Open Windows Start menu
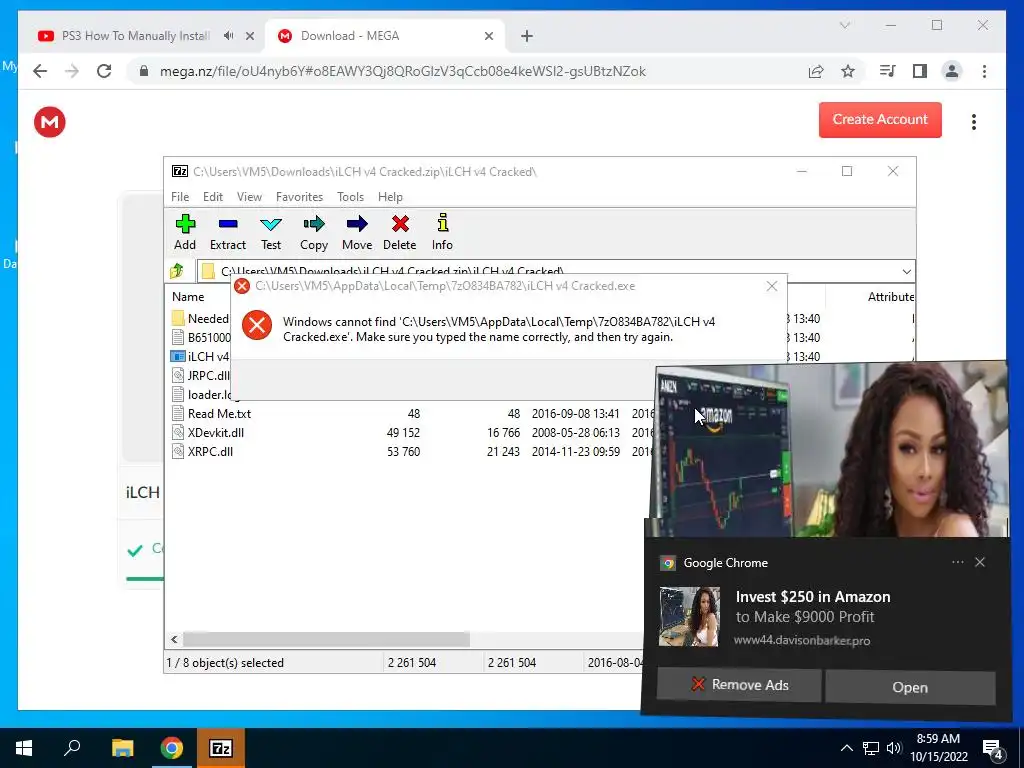 pos(24,748)
